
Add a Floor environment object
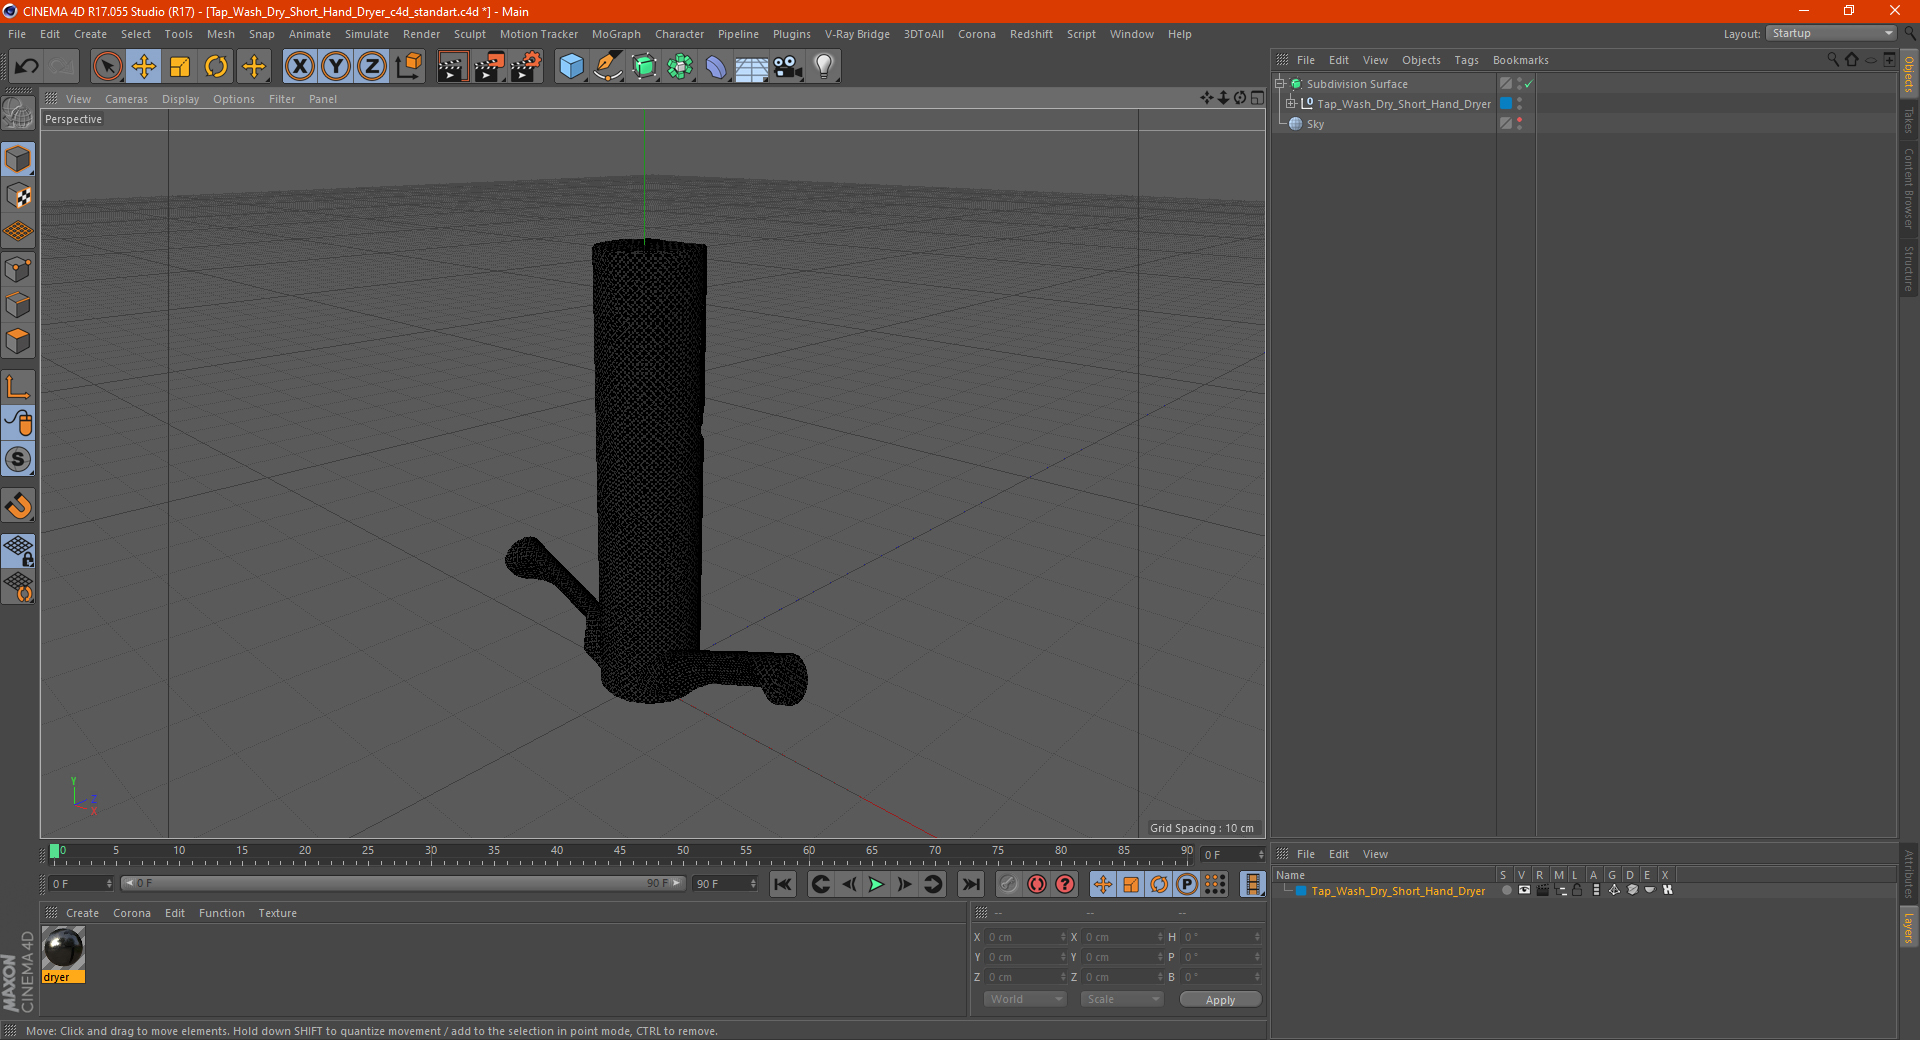click(752, 67)
